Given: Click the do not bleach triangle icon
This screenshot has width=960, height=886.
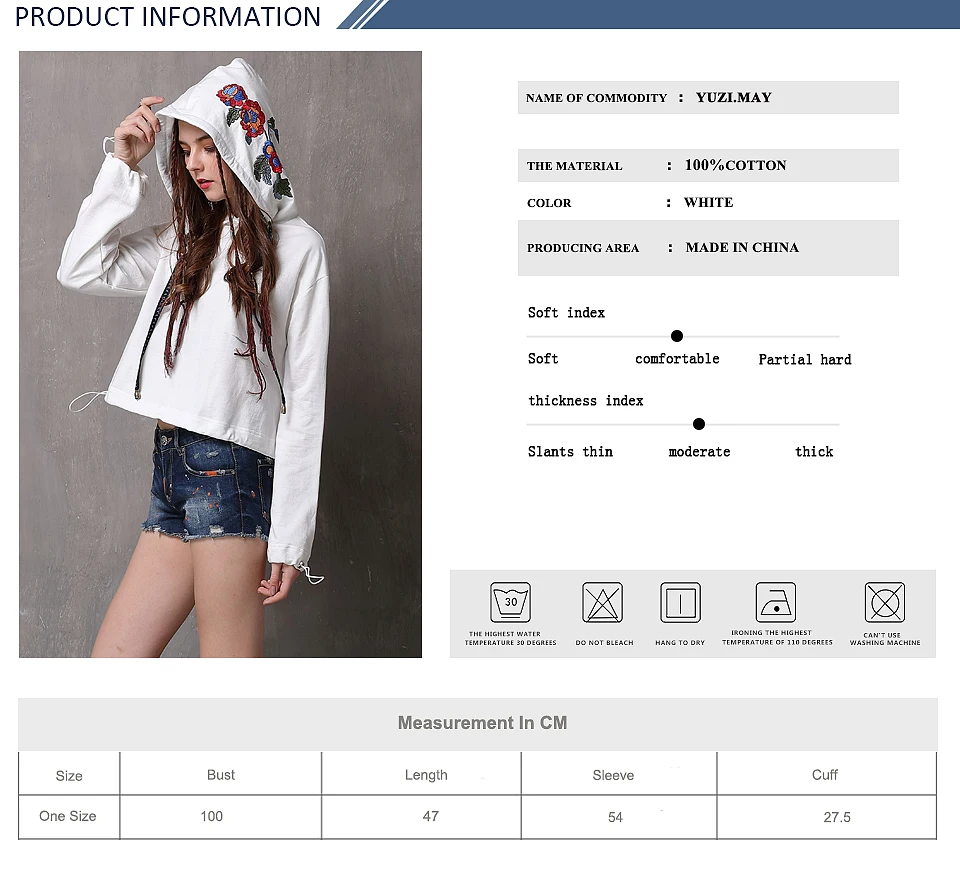Looking at the screenshot, I should [602, 603].
